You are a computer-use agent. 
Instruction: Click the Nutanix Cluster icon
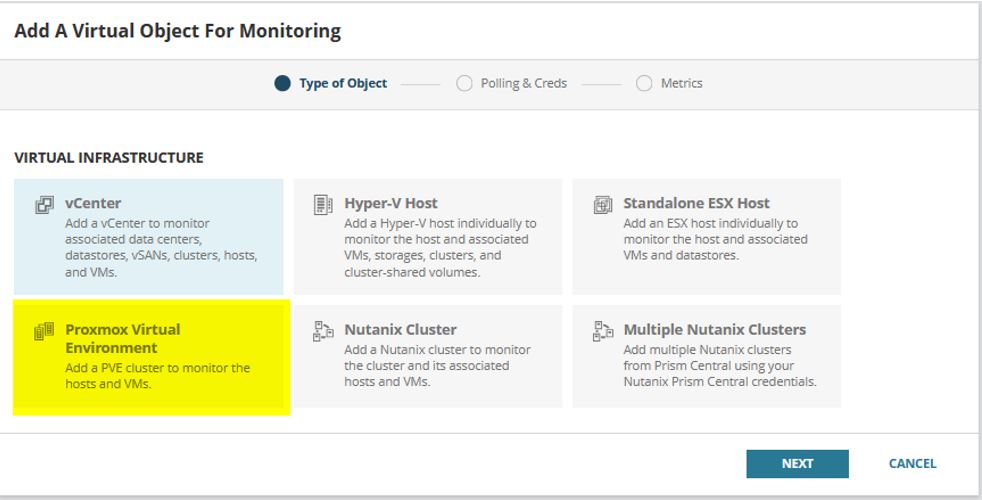click(x=323, y=331)
